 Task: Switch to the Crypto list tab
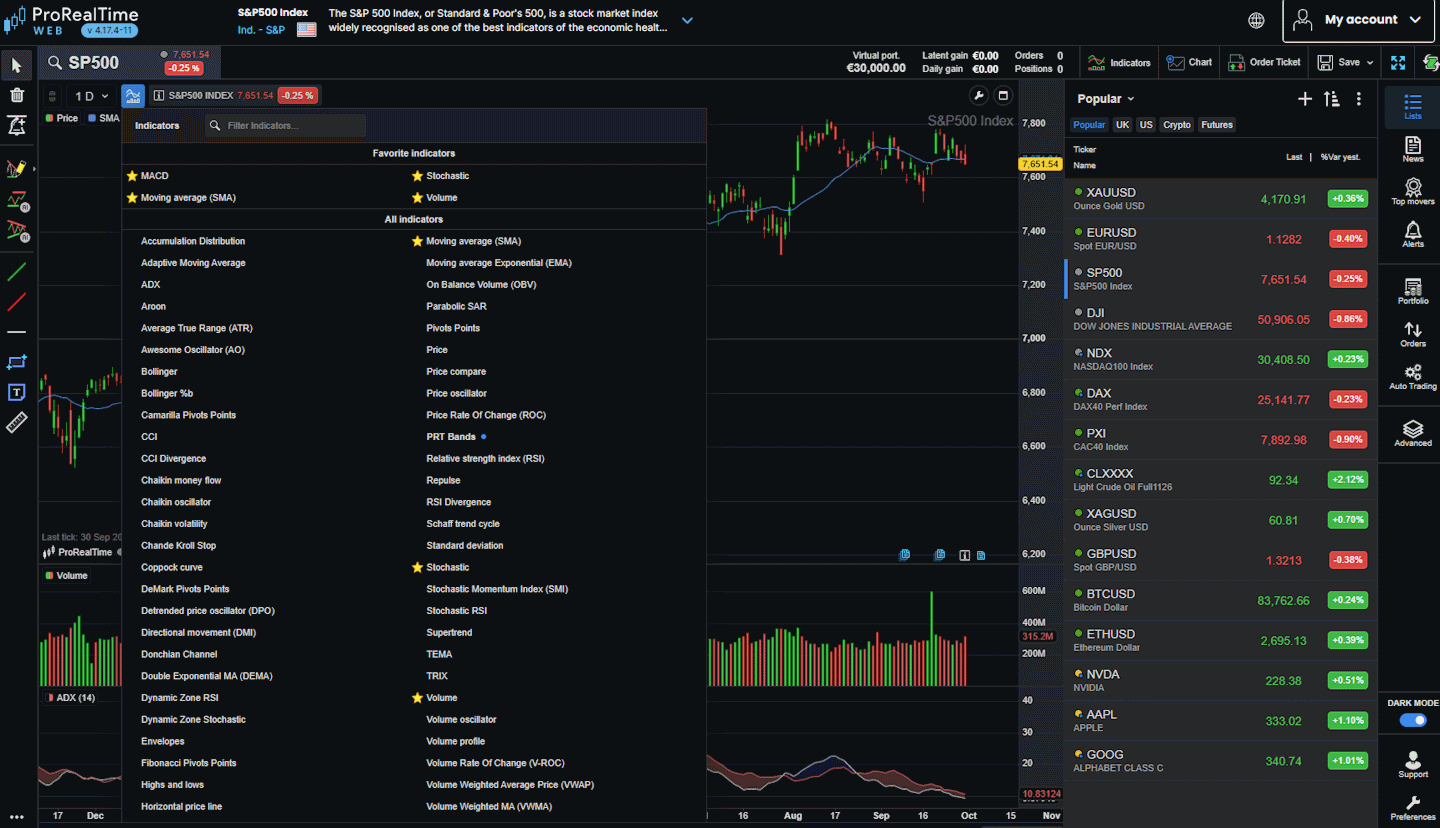coord(1177,125)
